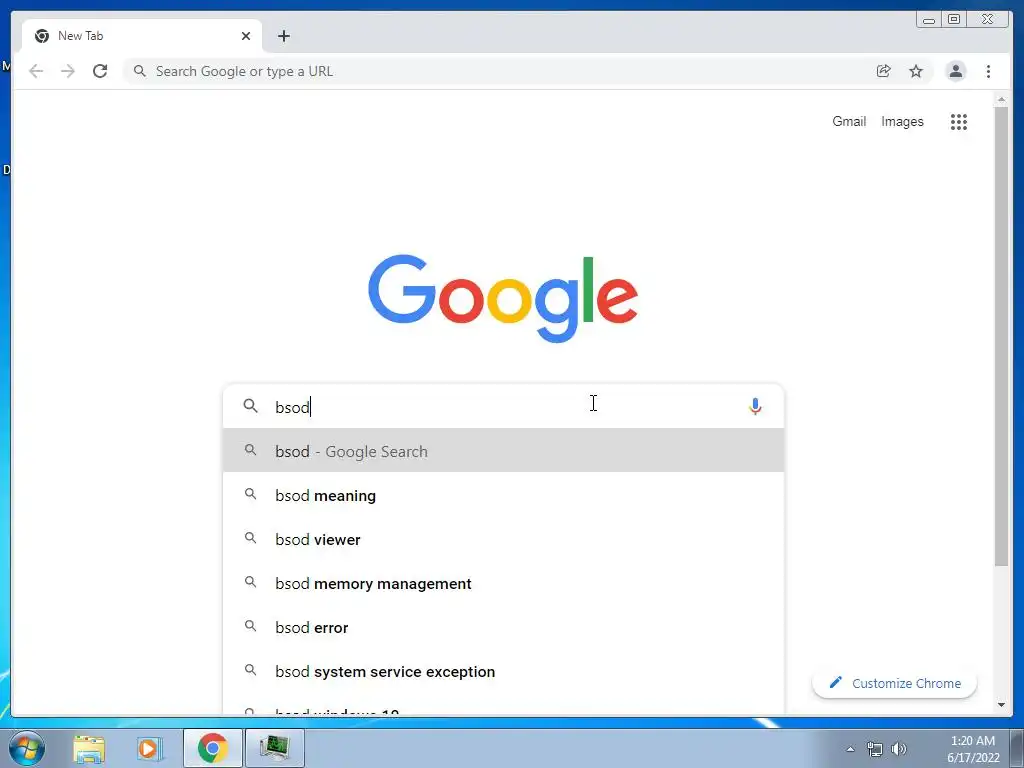Click the Google logo
Screen dimensions: 1024x768
(502, 298)
